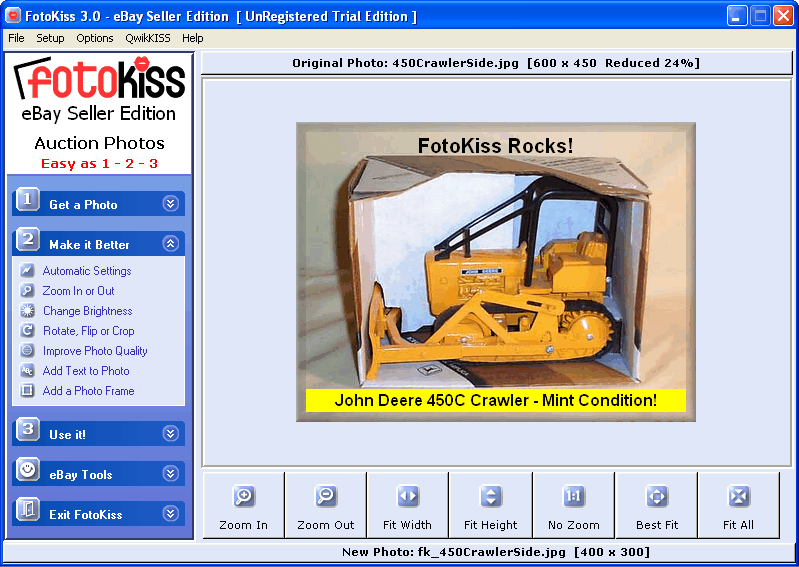The height and width of the screenshot is (567, 799).
Task: Click the Improve Photo Quality icon
Action: point(27,350)
